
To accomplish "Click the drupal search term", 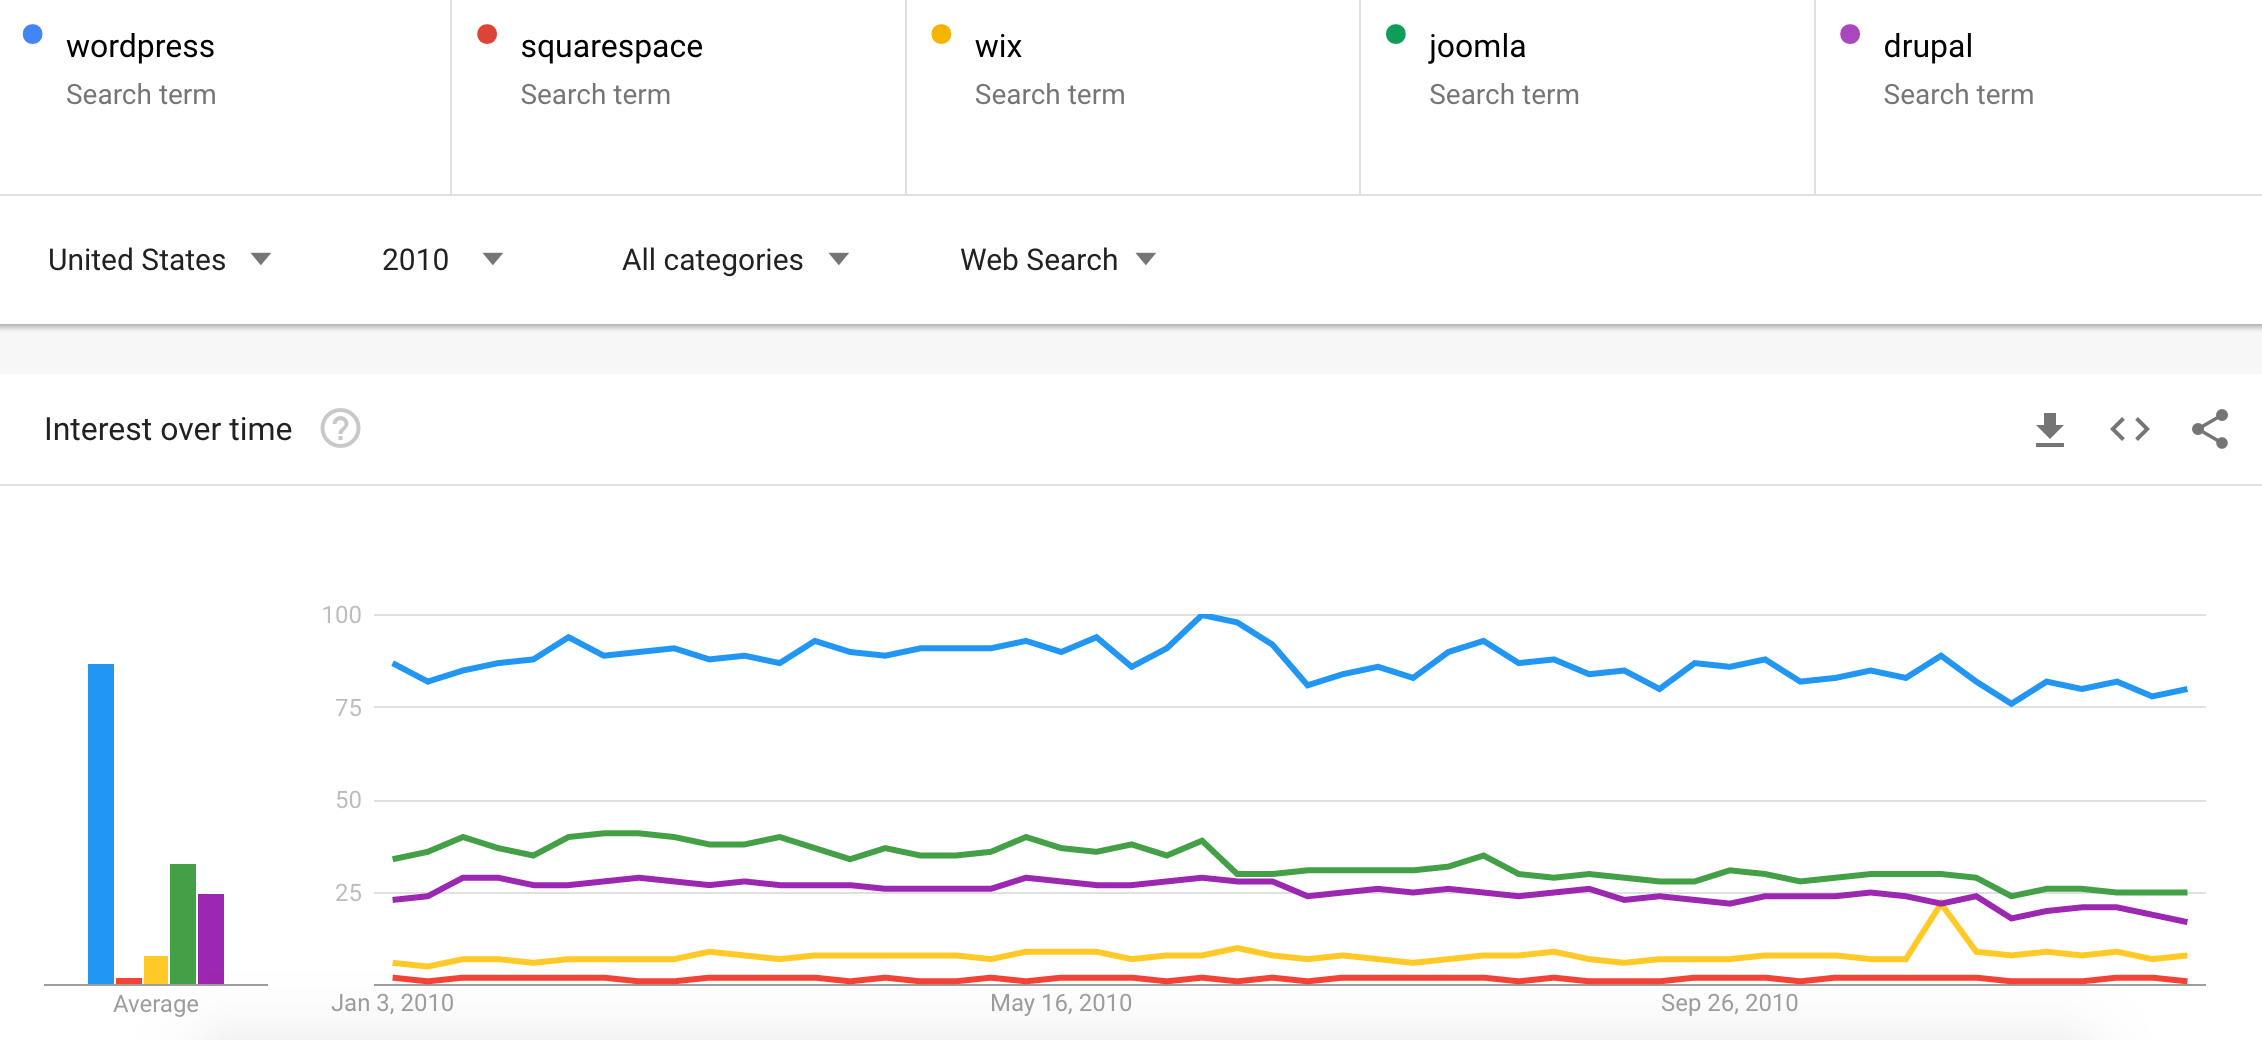I will point(1927,47).
